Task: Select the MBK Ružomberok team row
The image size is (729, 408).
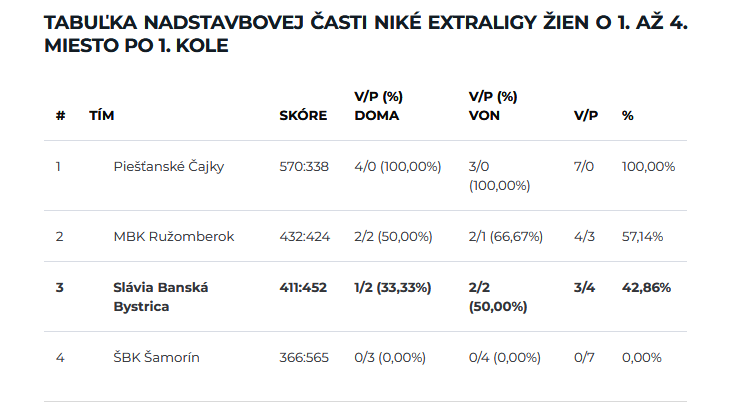Action: (x=365, y=236)
